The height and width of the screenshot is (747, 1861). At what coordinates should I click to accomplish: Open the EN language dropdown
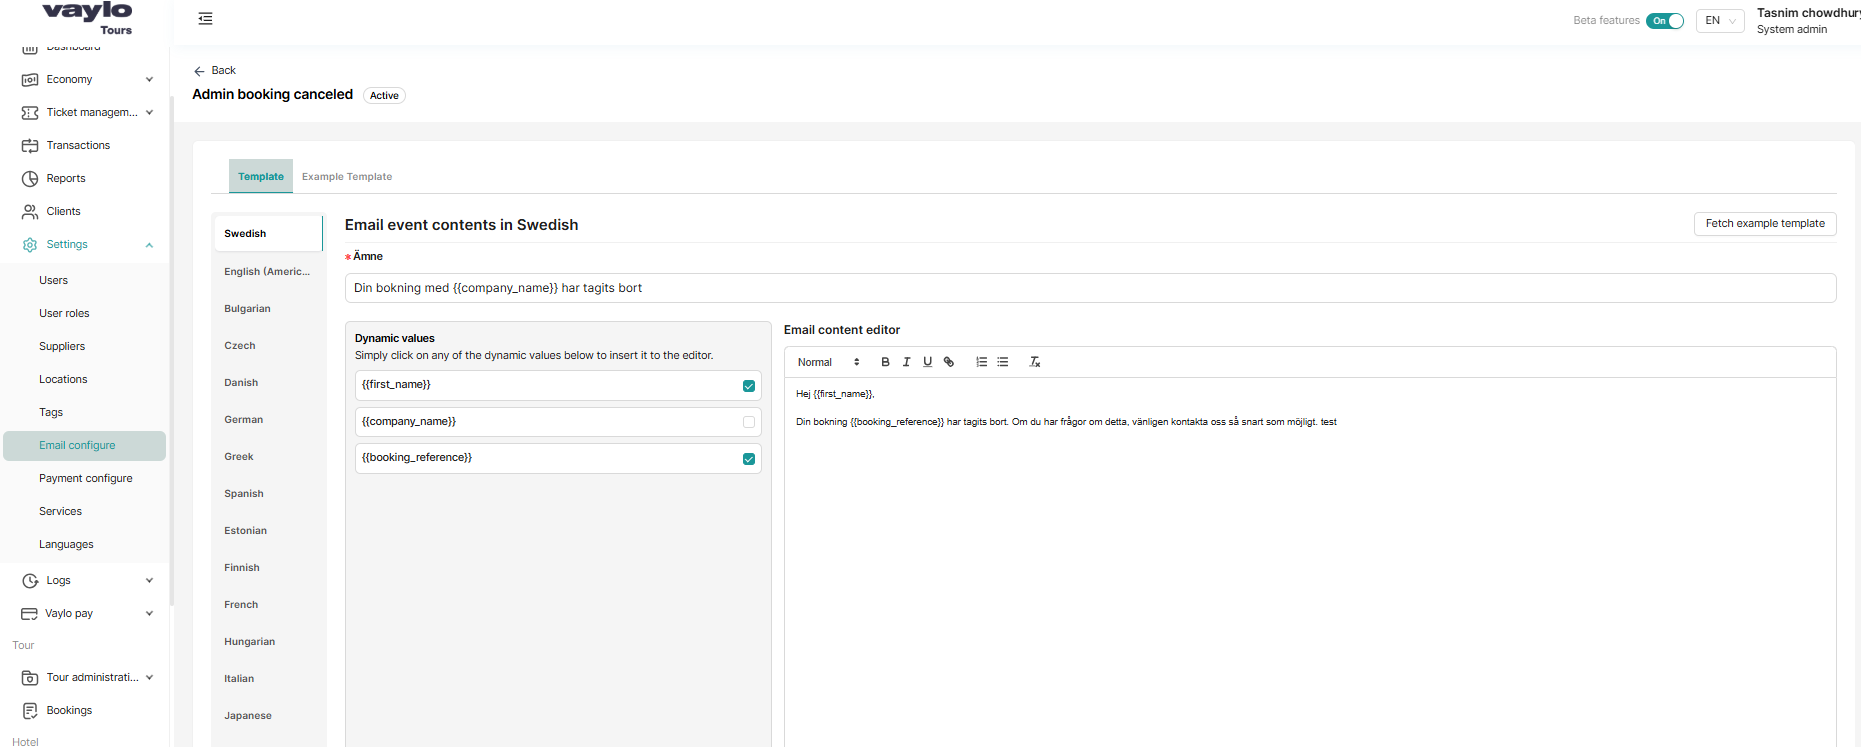coord(1720,21)
